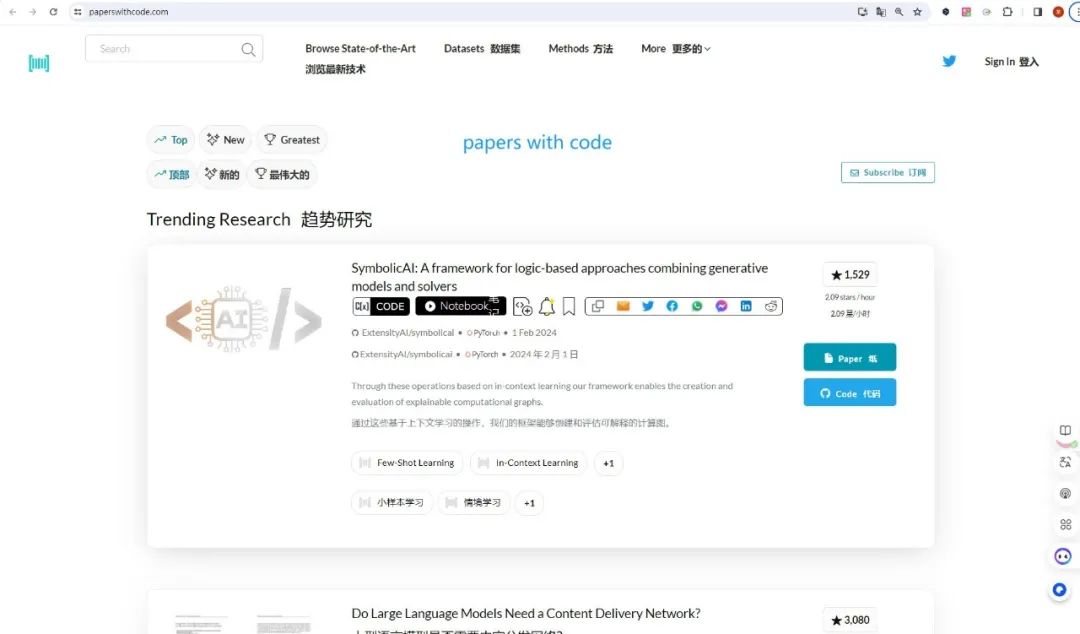1080x634 pixels.
Task: Click the install app icon in address bar
Action: (862, 12)
